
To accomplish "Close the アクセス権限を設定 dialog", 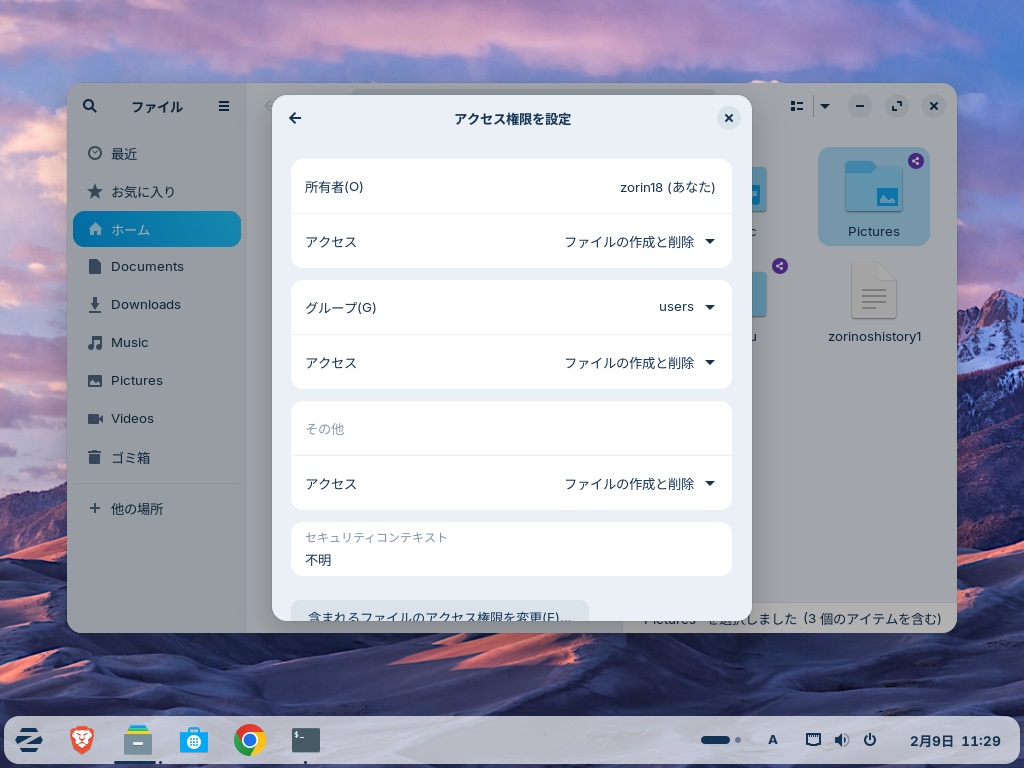I will (729, 118).
